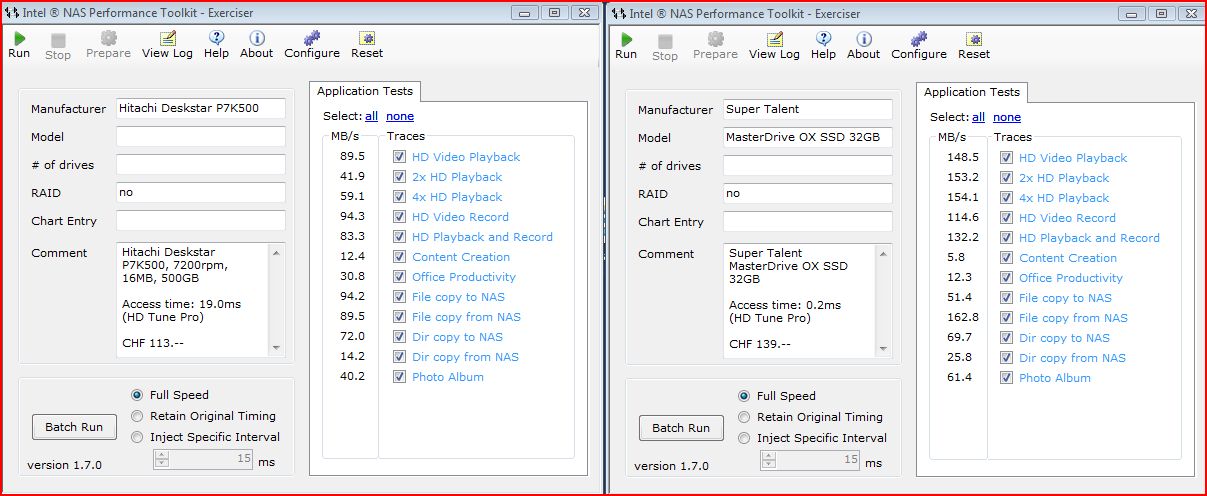Click Batch Run button in right window
This screenshot has width=1207, height=496.
coord(681,428)
